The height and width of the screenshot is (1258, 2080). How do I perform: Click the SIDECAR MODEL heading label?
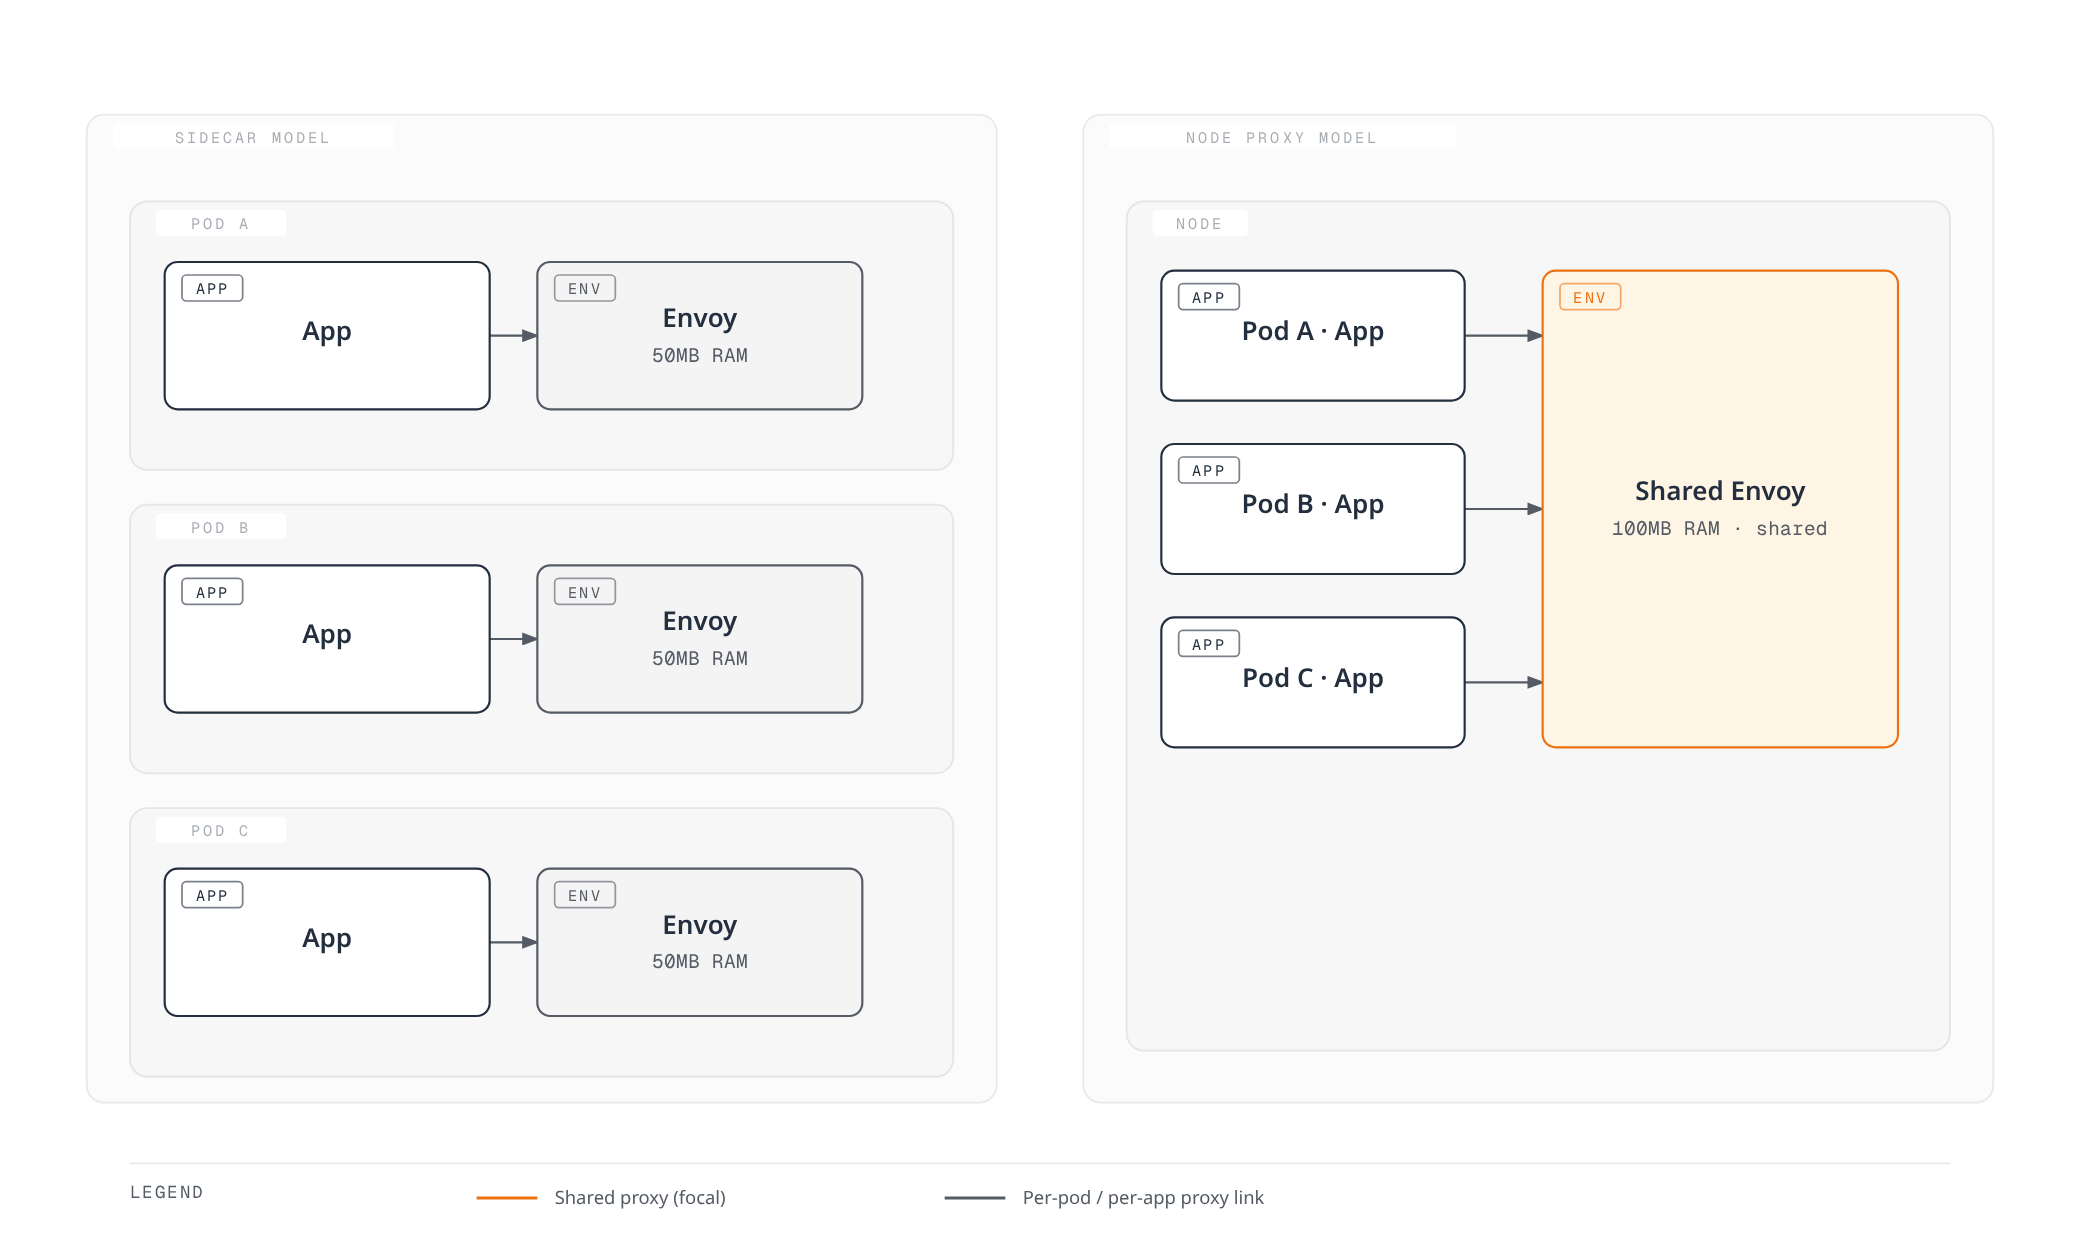click(x=252, y=138)
